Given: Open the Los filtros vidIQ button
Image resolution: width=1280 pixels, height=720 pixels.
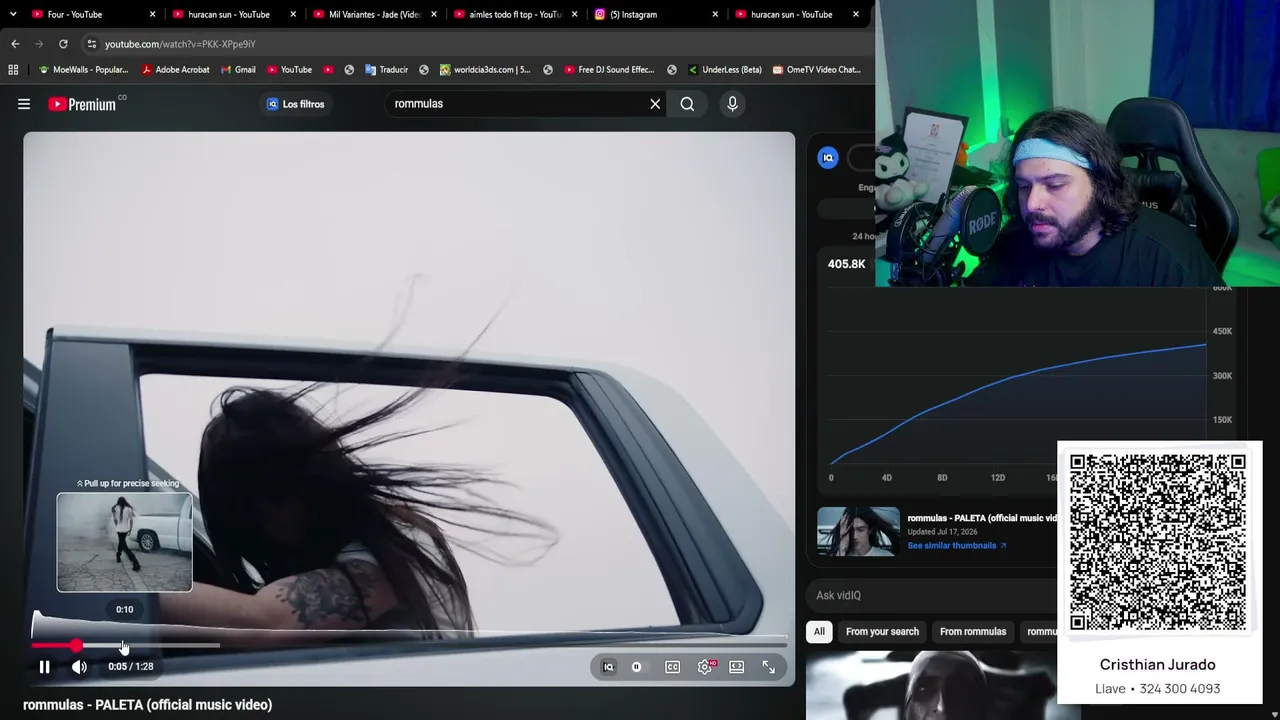Looking at the screenshot, I should coord(295,104).
